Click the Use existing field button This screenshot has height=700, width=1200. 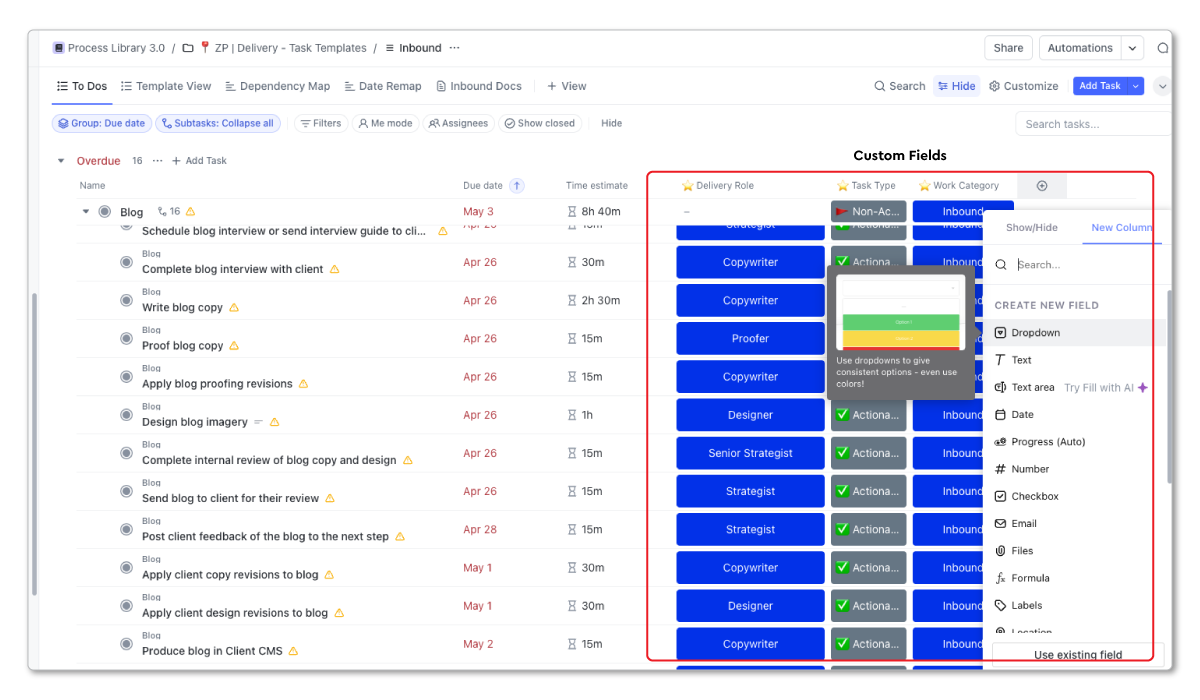pyautogui.click(x=1078, y=654)
